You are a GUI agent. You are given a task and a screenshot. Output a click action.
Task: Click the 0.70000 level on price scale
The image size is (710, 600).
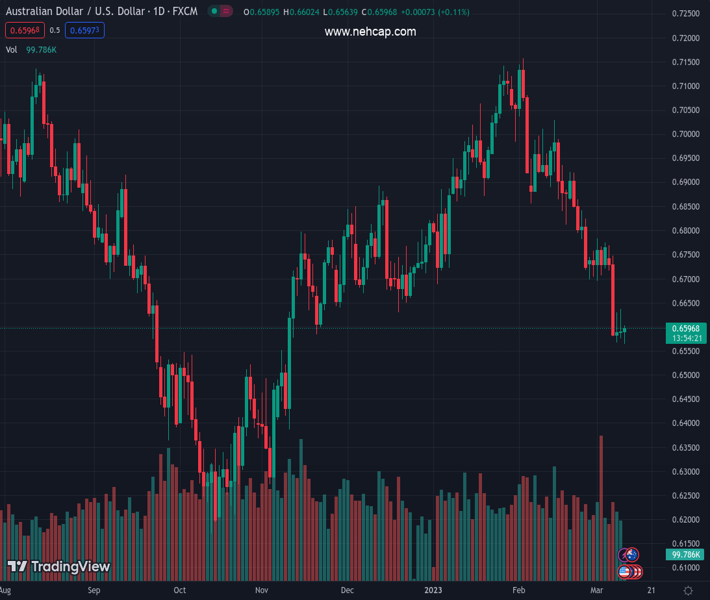coord(686,134)
